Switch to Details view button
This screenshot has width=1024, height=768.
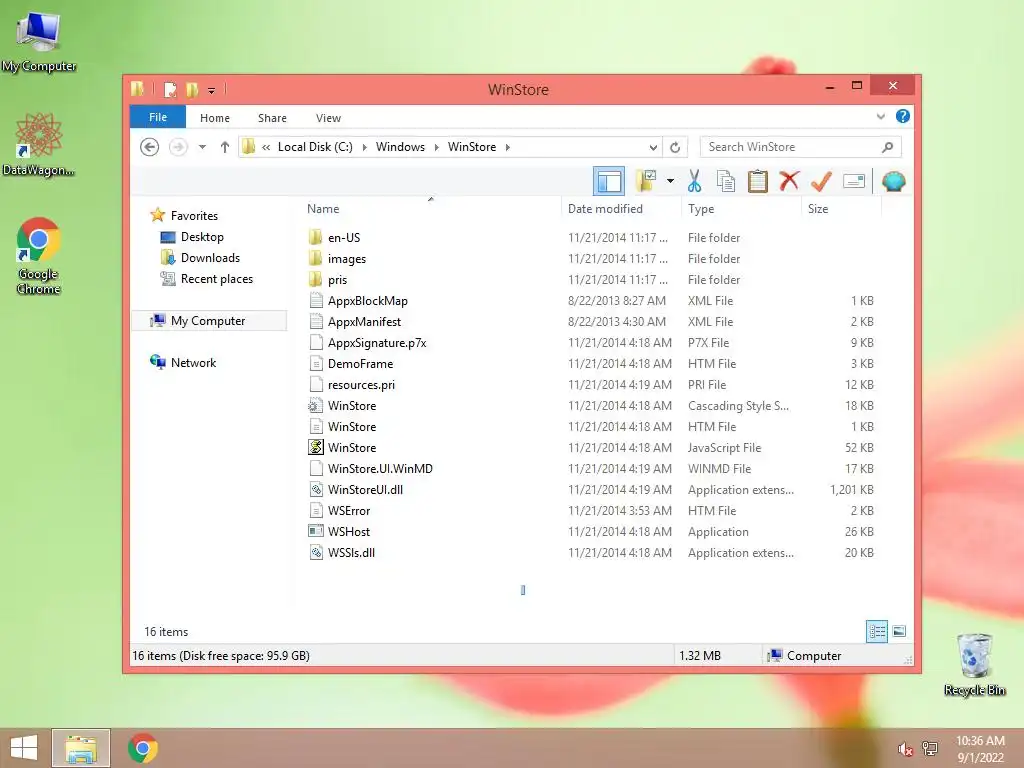coord(876,631)
